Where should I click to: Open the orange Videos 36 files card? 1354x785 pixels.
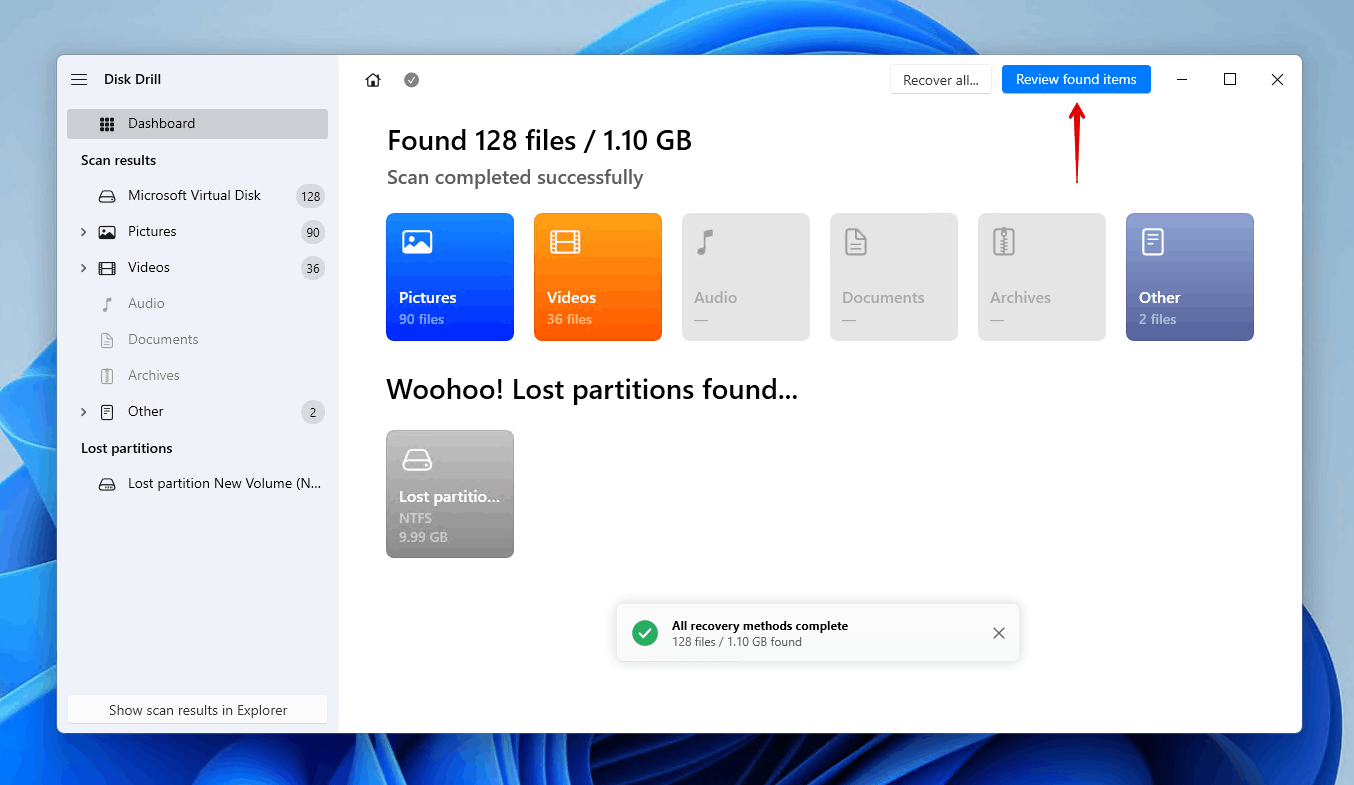(x=598, y=277)
